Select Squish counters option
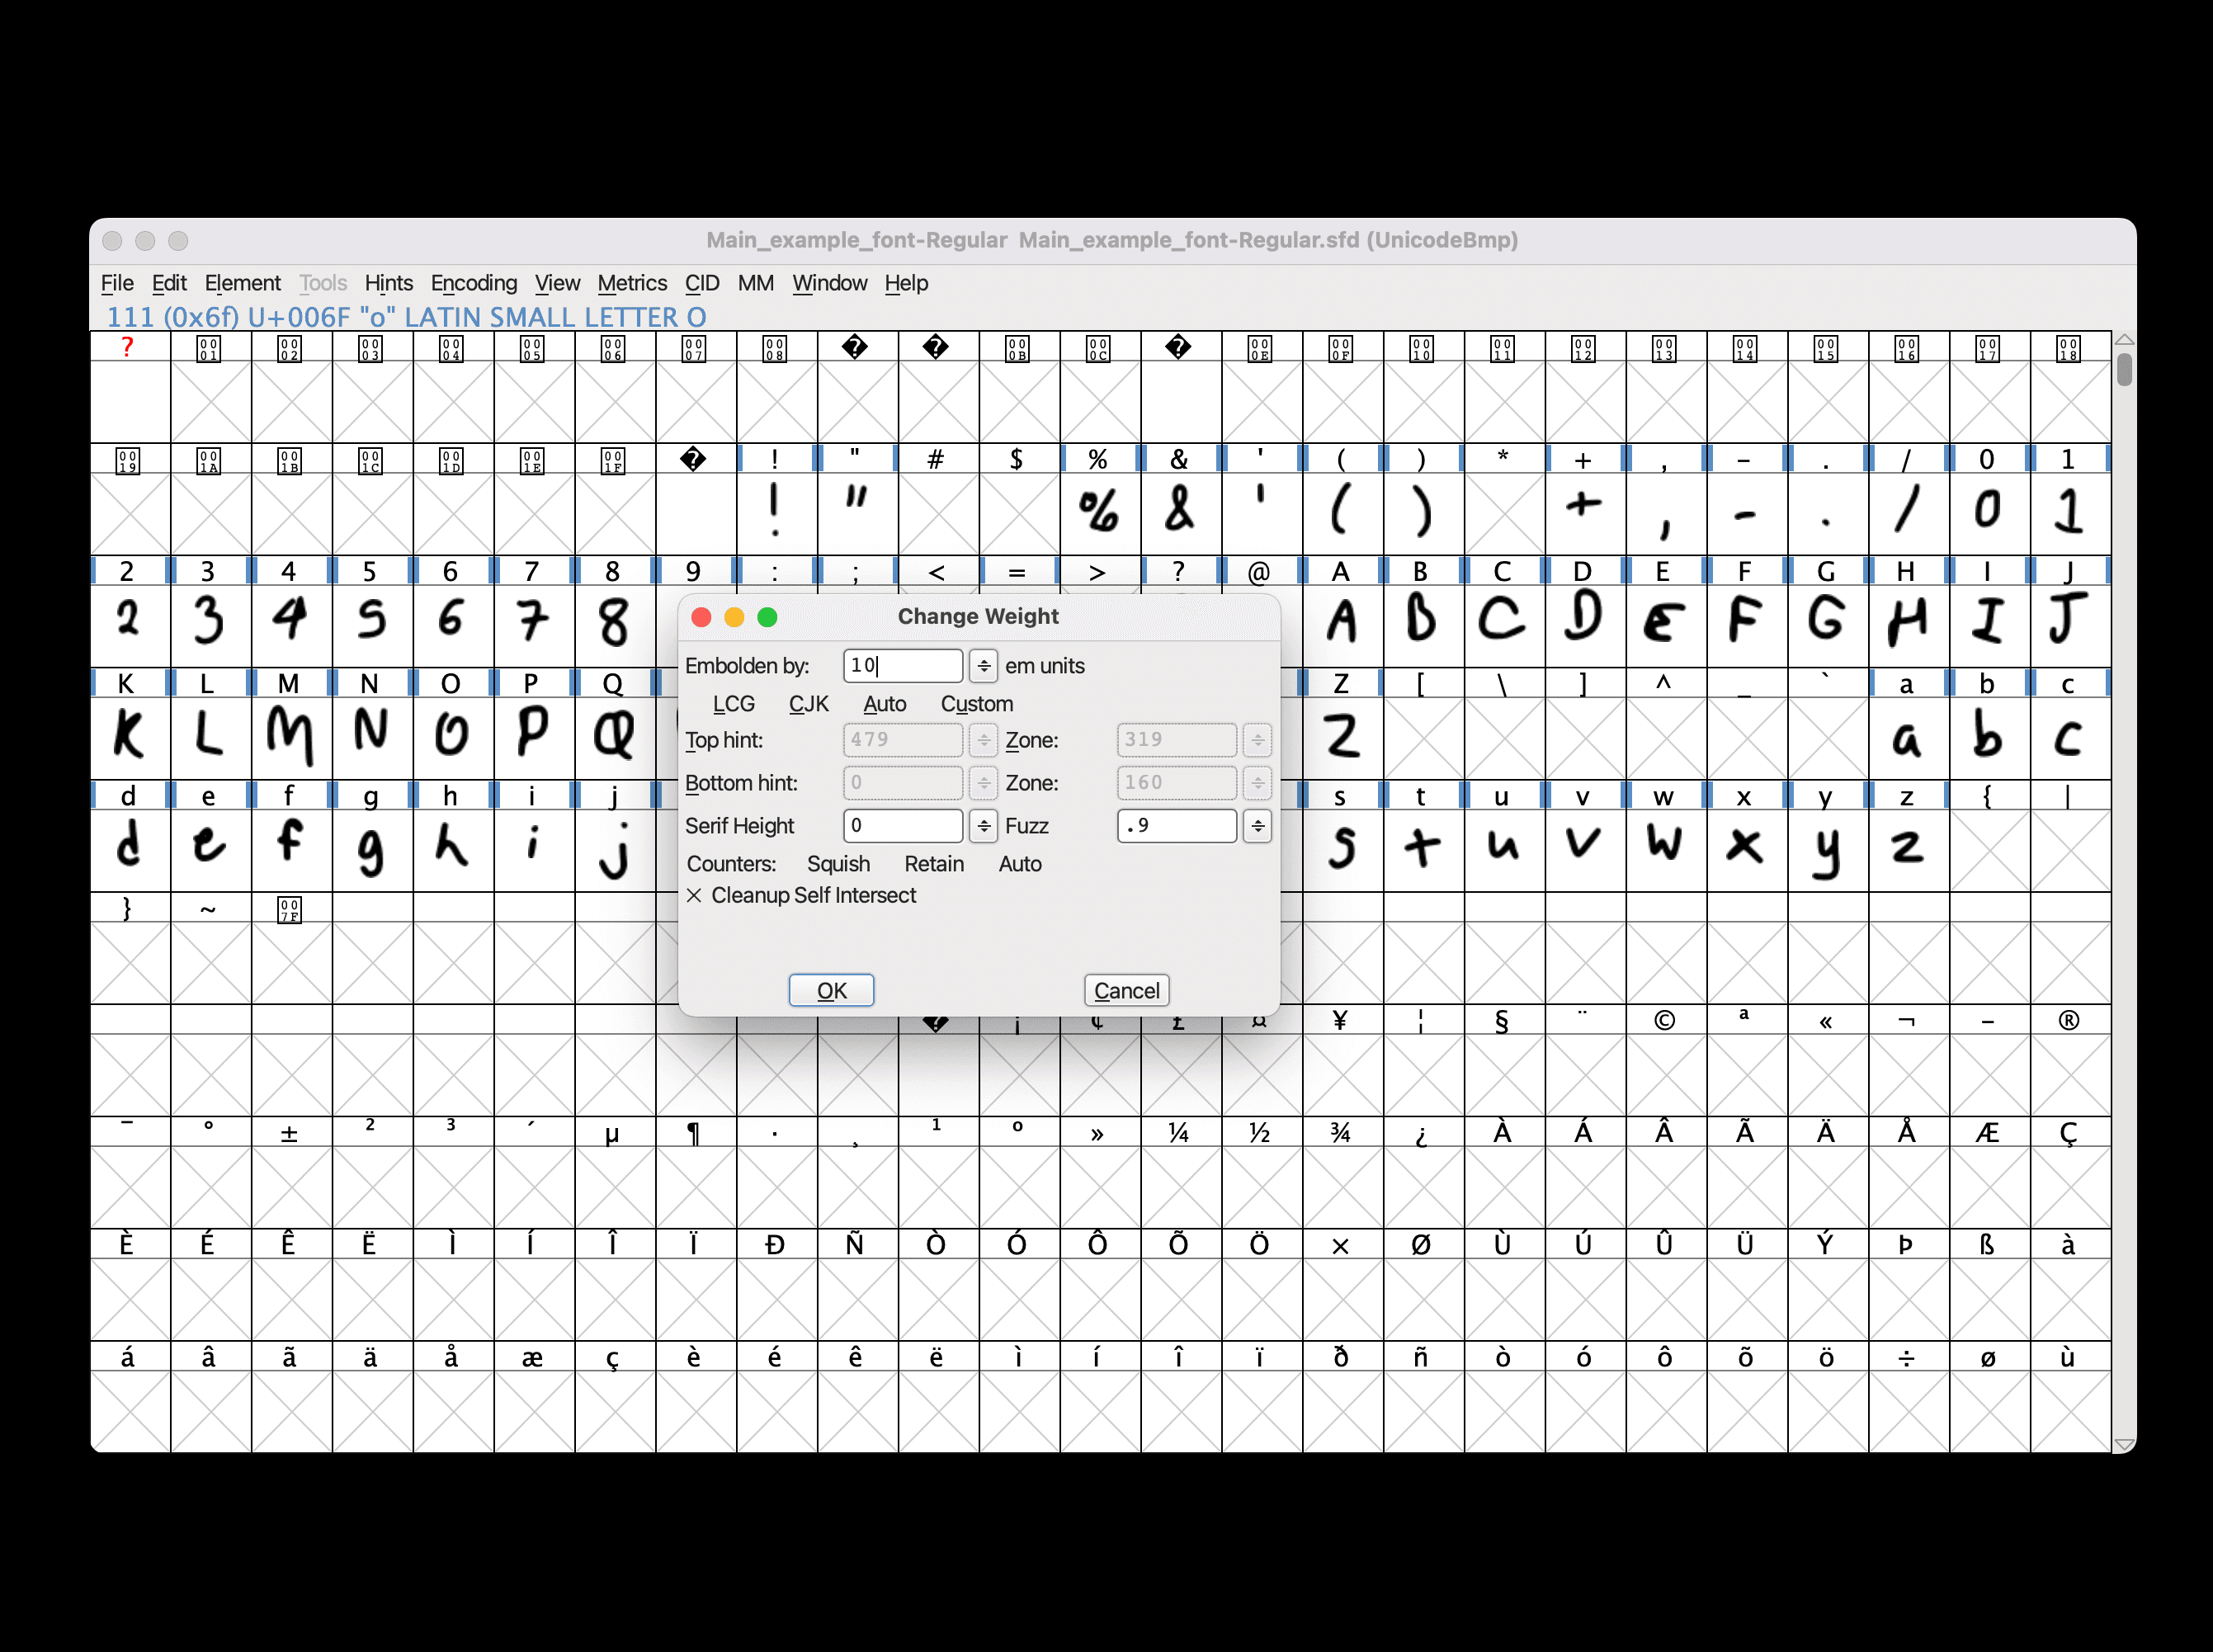Viewport: 2213px width, 1652px height. [x=838, y=864]
